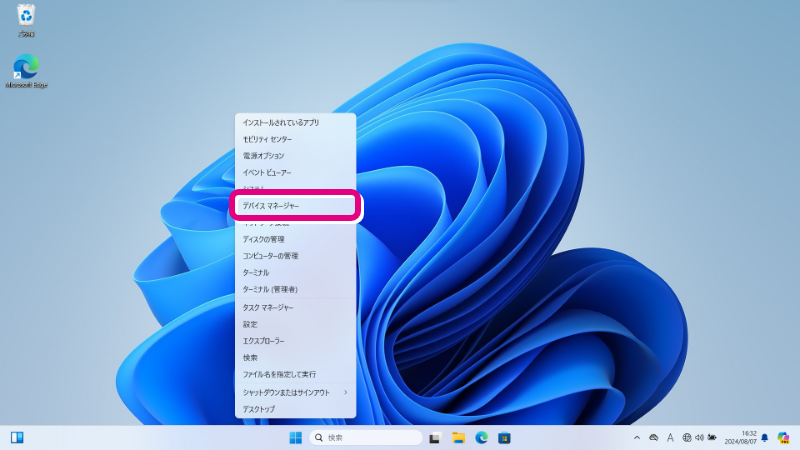Click the Task View taskbar icon
Image resolution: width=800 pixels, height=450 pixels.
[435, 438]
